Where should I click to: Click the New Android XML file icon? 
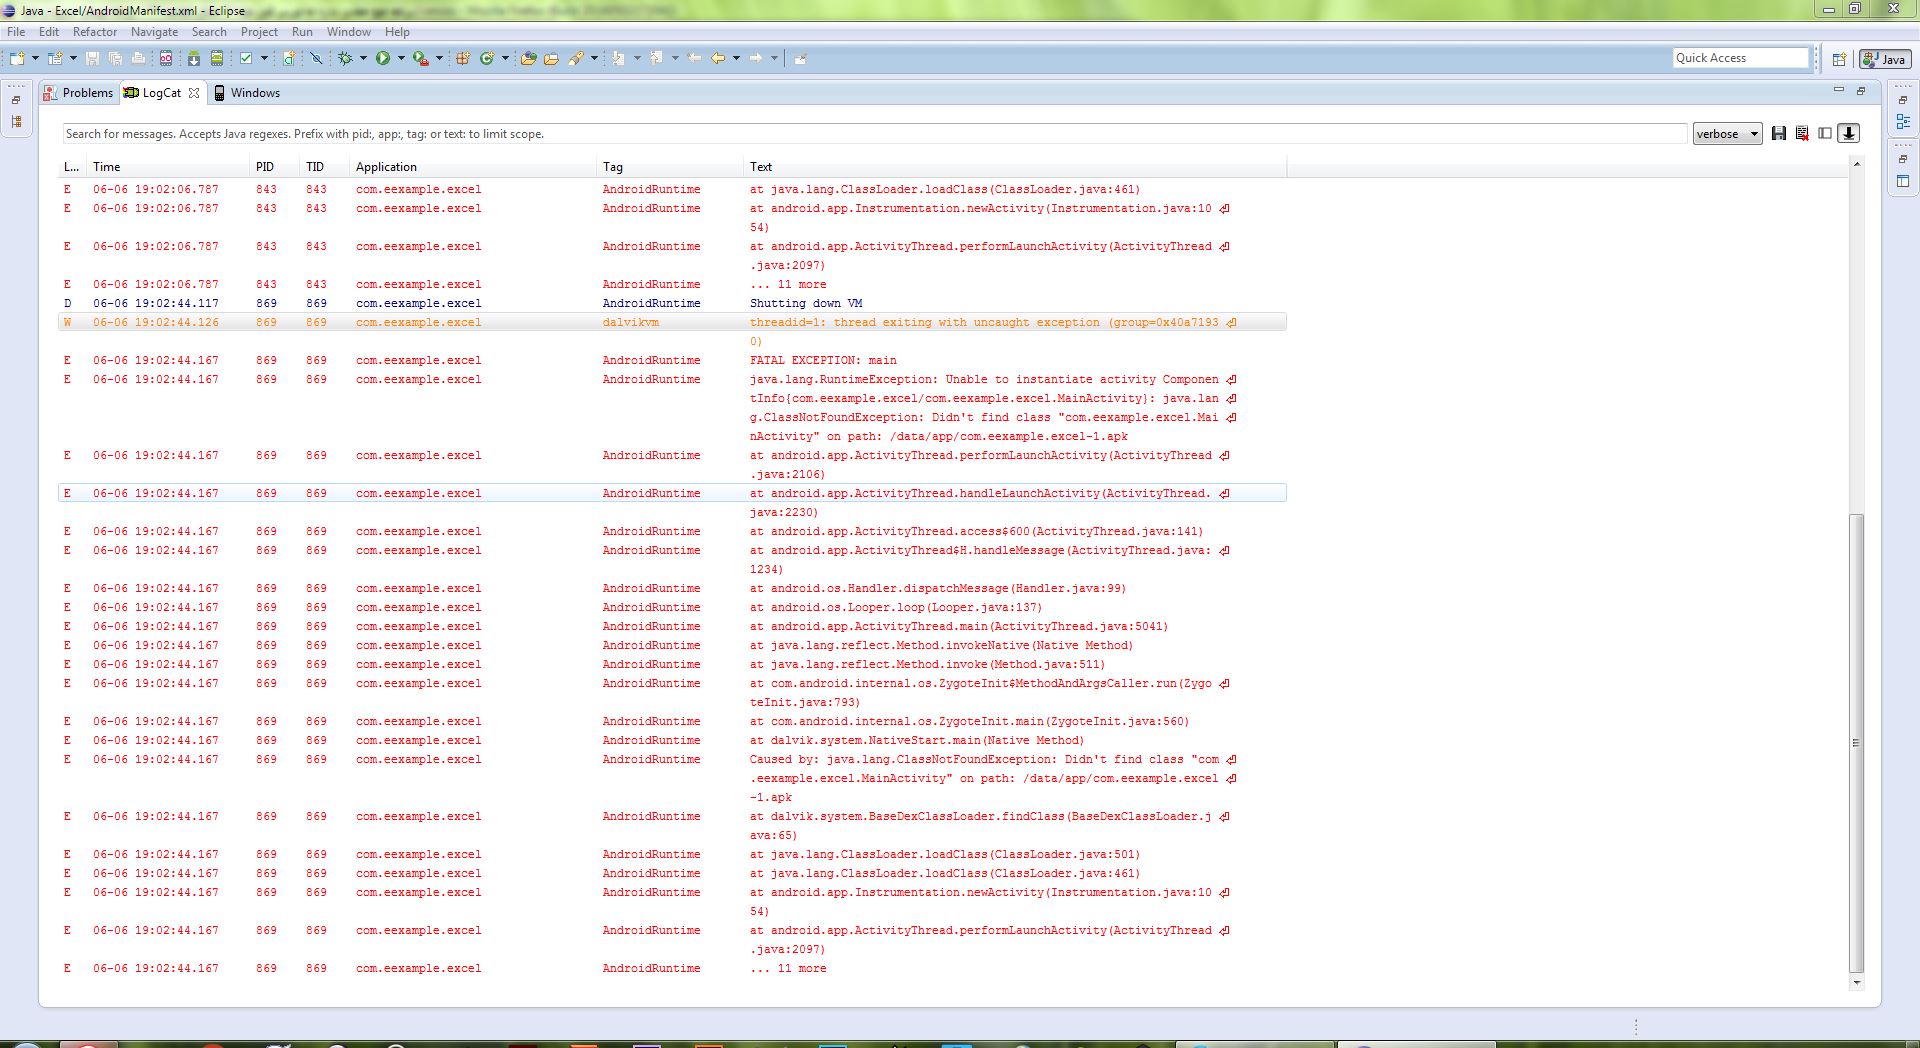point(289,58)
